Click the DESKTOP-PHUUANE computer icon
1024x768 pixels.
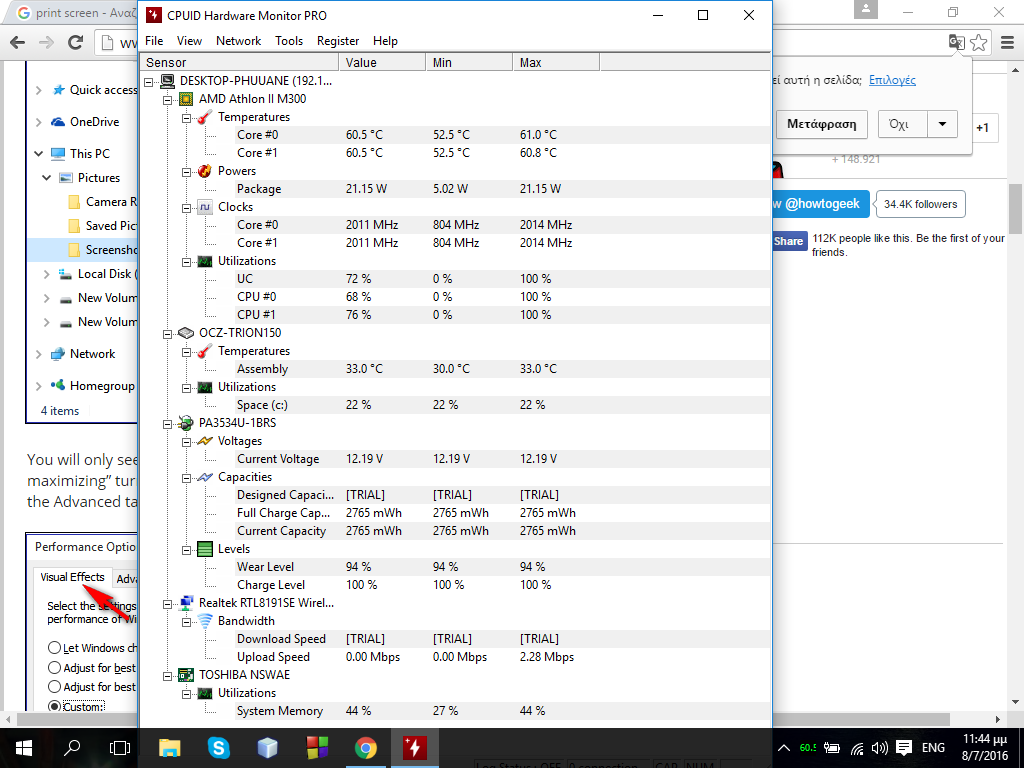[x=167, y=81]
